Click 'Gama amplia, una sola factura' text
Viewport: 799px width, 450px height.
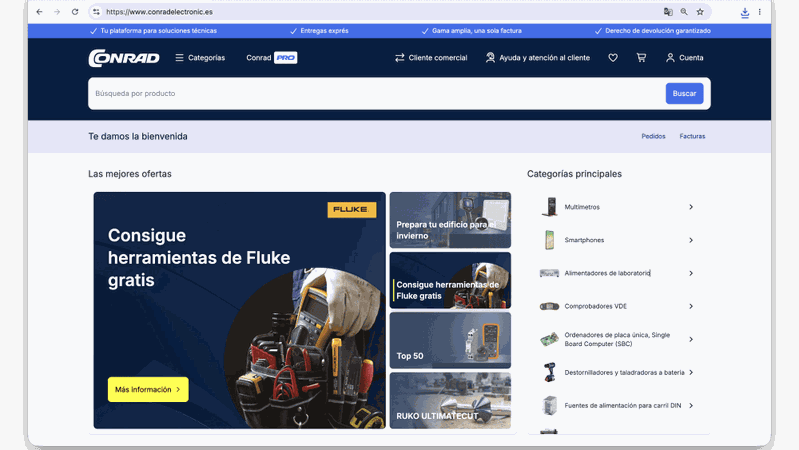[476, 31]
